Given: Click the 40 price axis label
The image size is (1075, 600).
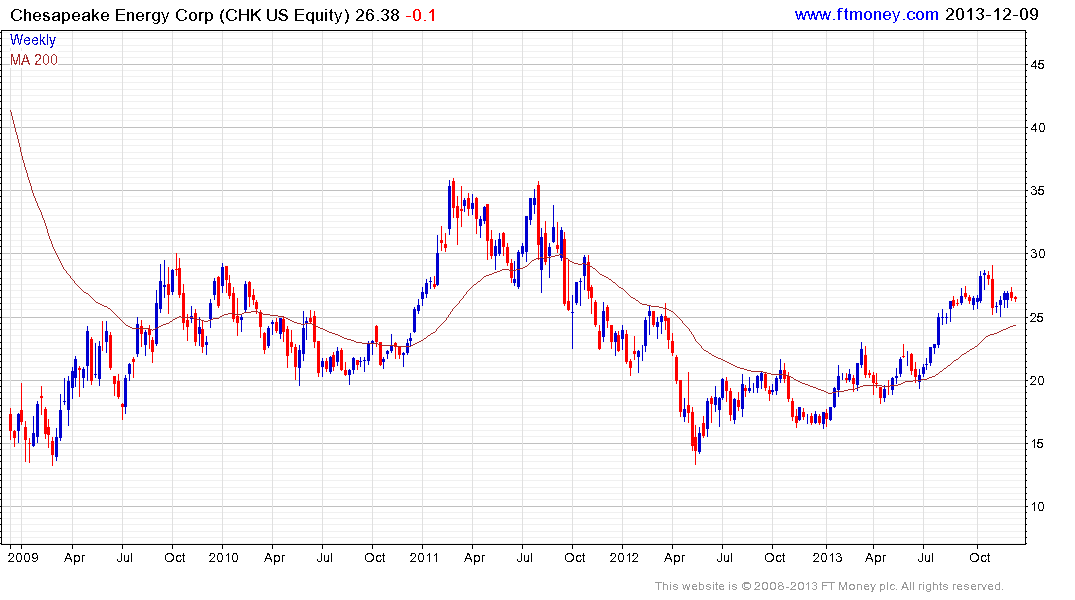Looking at the screenshot, I should tap(1037, 128).
